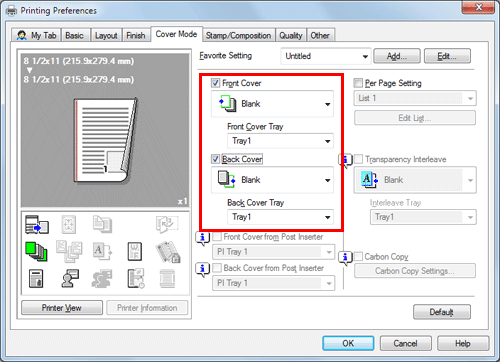Click the greyed account track group icon

[x=102, y=279]
